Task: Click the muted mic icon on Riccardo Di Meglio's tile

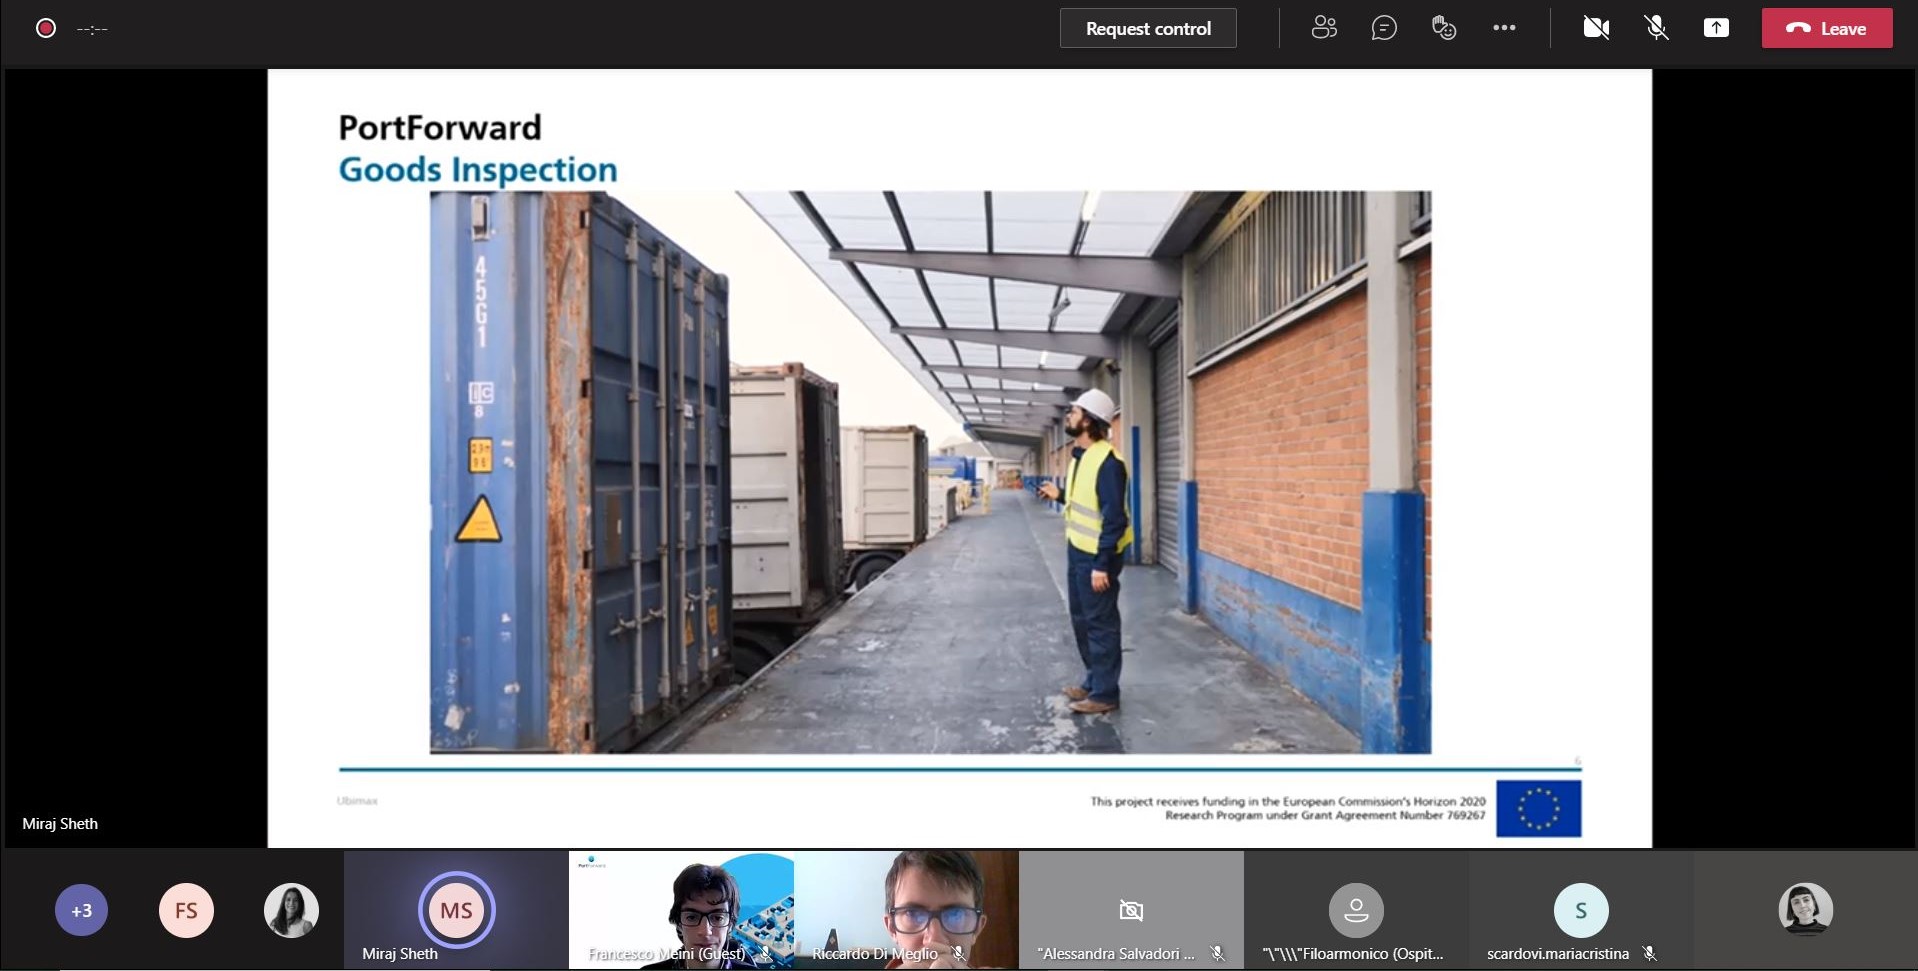Action: point(958,954)
